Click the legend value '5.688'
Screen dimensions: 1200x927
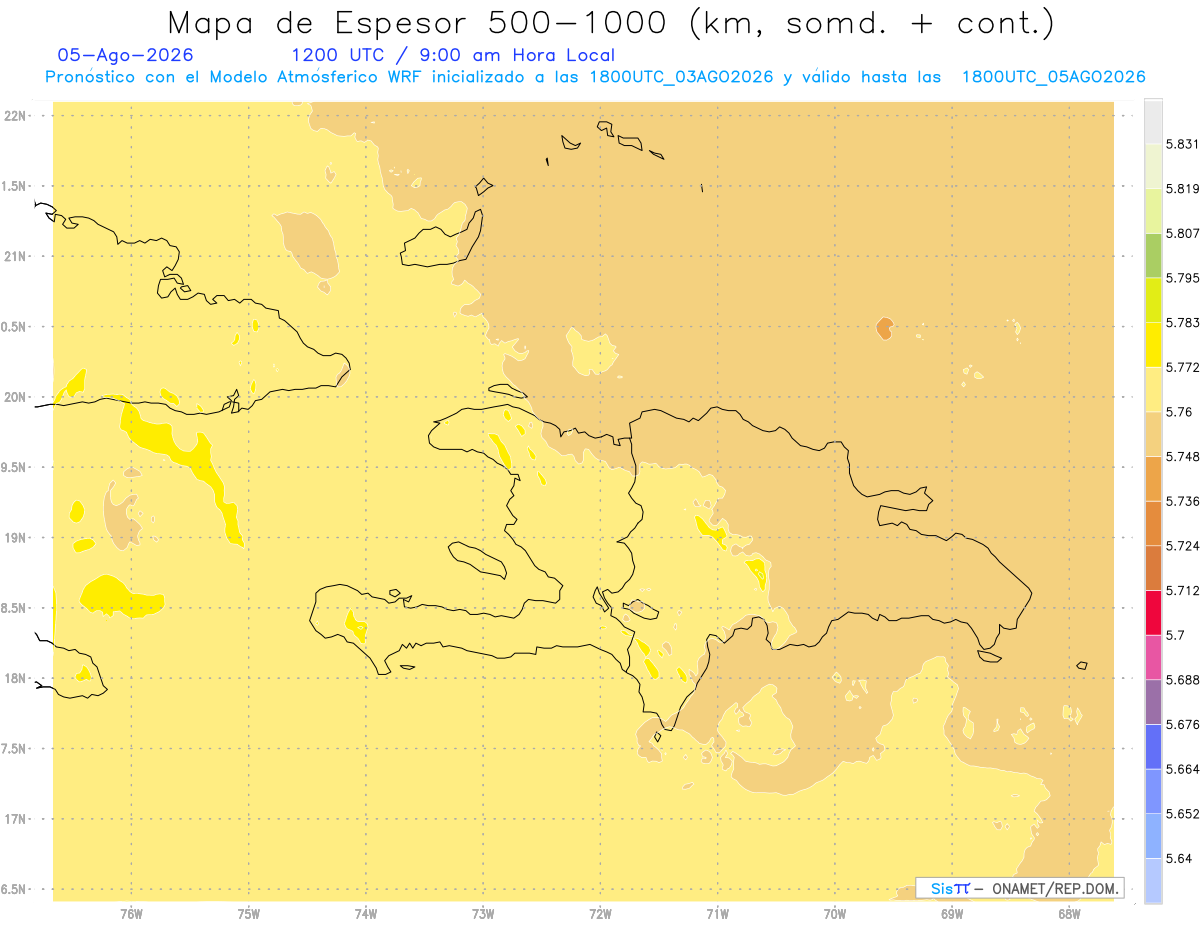coord(1182,680)
